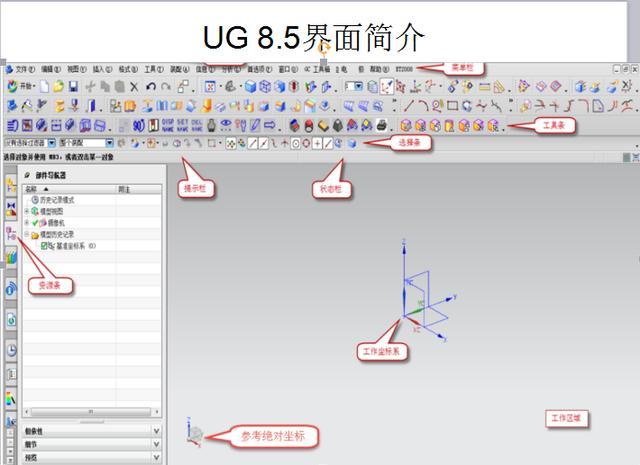
Task: Open the 窗口 menu
Action: (x=289, y=69)
